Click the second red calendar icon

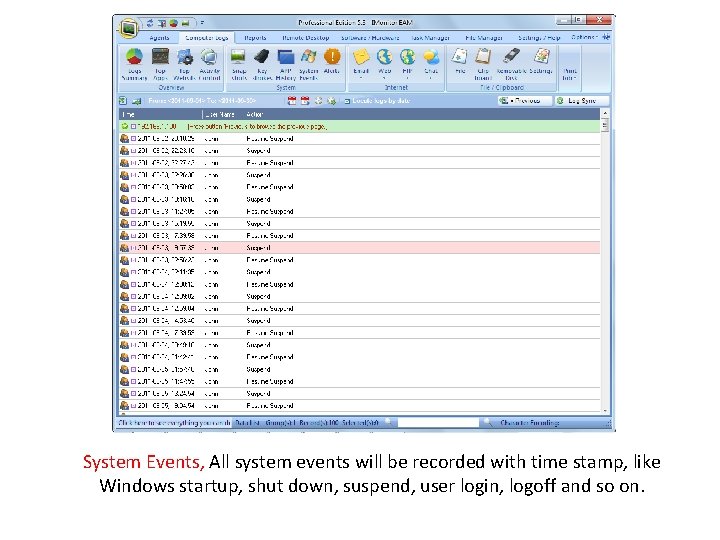coord(305,101)
